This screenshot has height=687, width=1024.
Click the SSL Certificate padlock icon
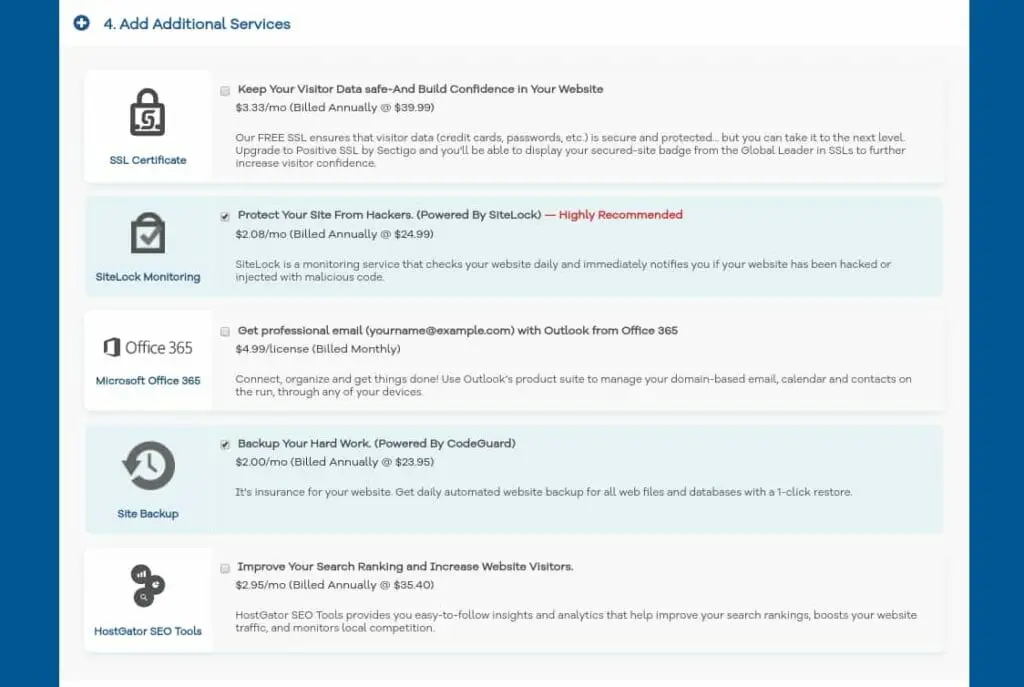click(148, 112)
